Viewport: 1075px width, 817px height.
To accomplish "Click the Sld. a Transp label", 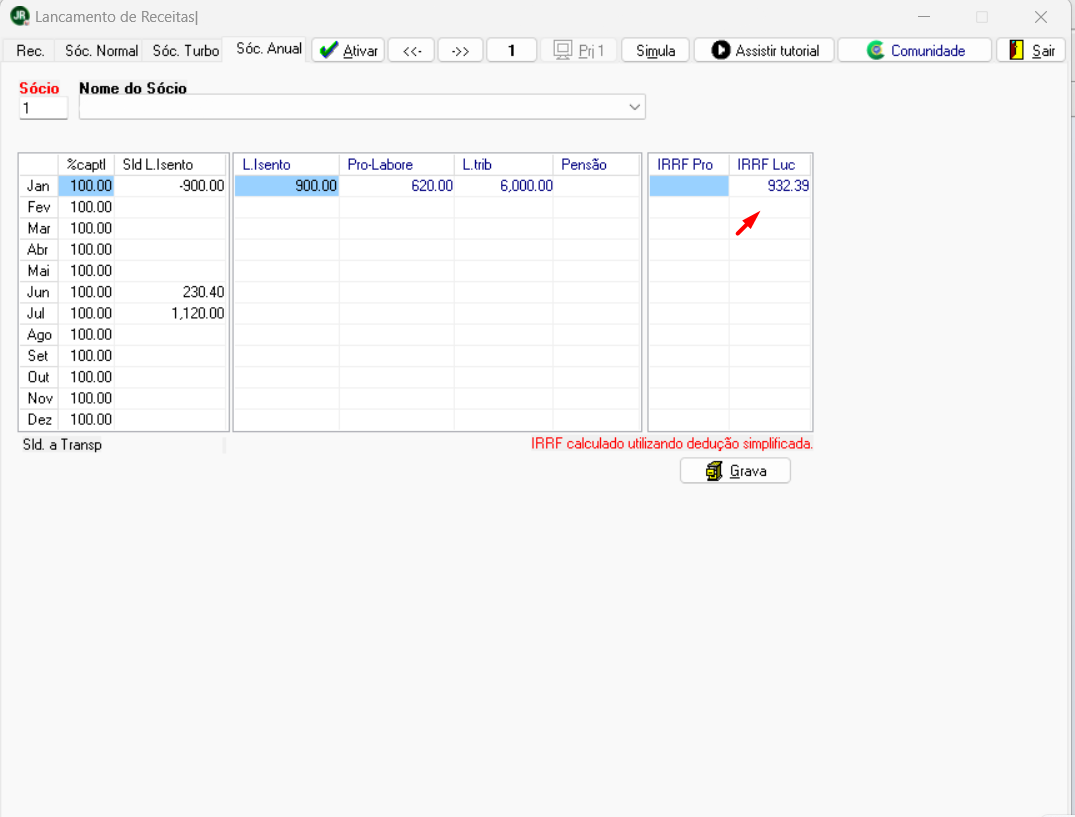I will pyautogui.click(x=62, y=445).
